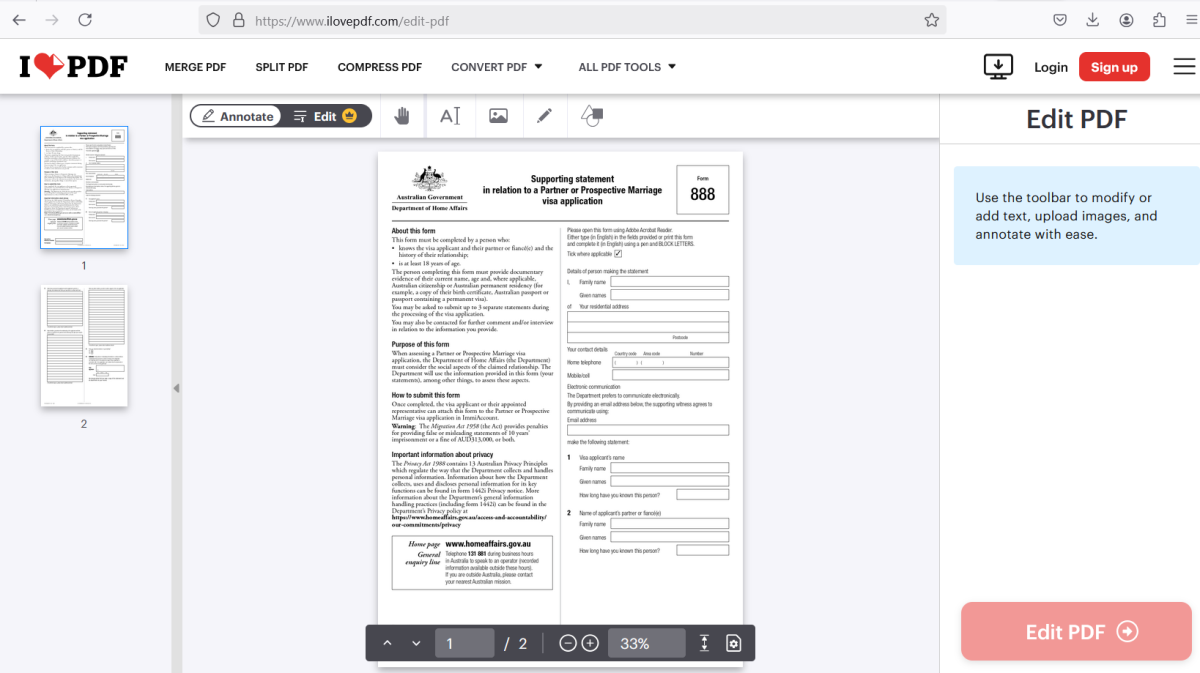Switch to Annotate mode

click(x=236, y=115)
